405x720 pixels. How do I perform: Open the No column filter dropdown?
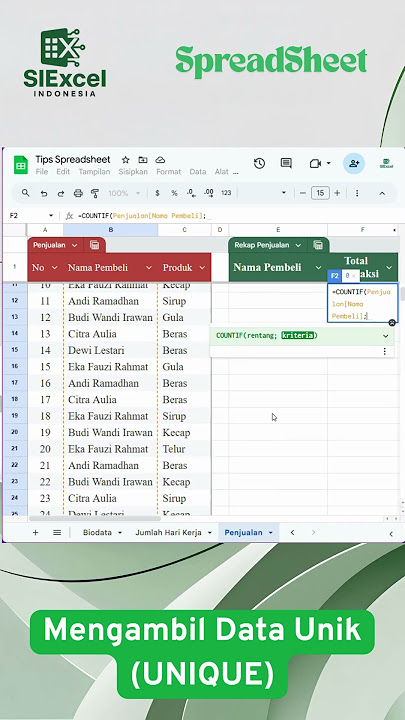(55, 268)
